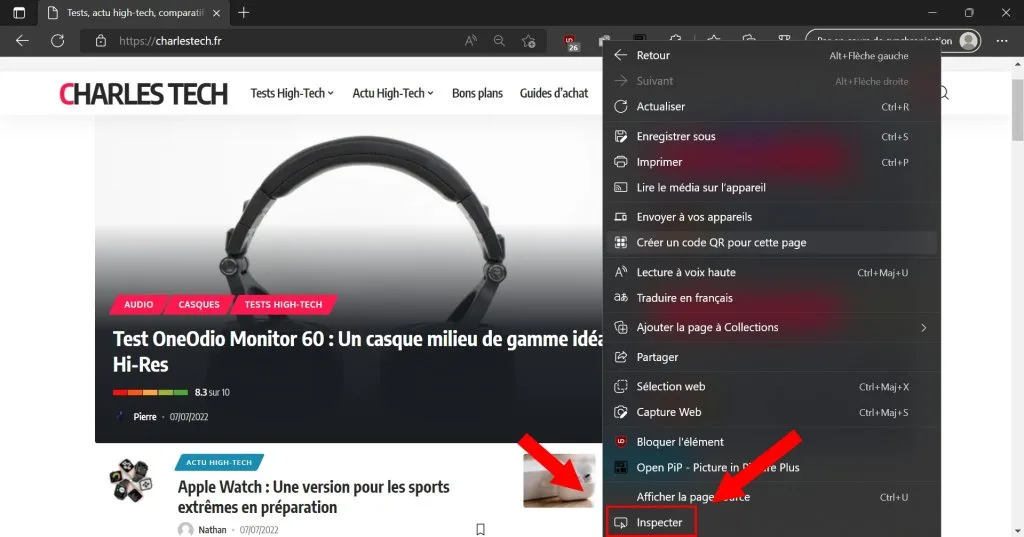Open a new browser tab
1024x537 pixels.
pos(244,12)
